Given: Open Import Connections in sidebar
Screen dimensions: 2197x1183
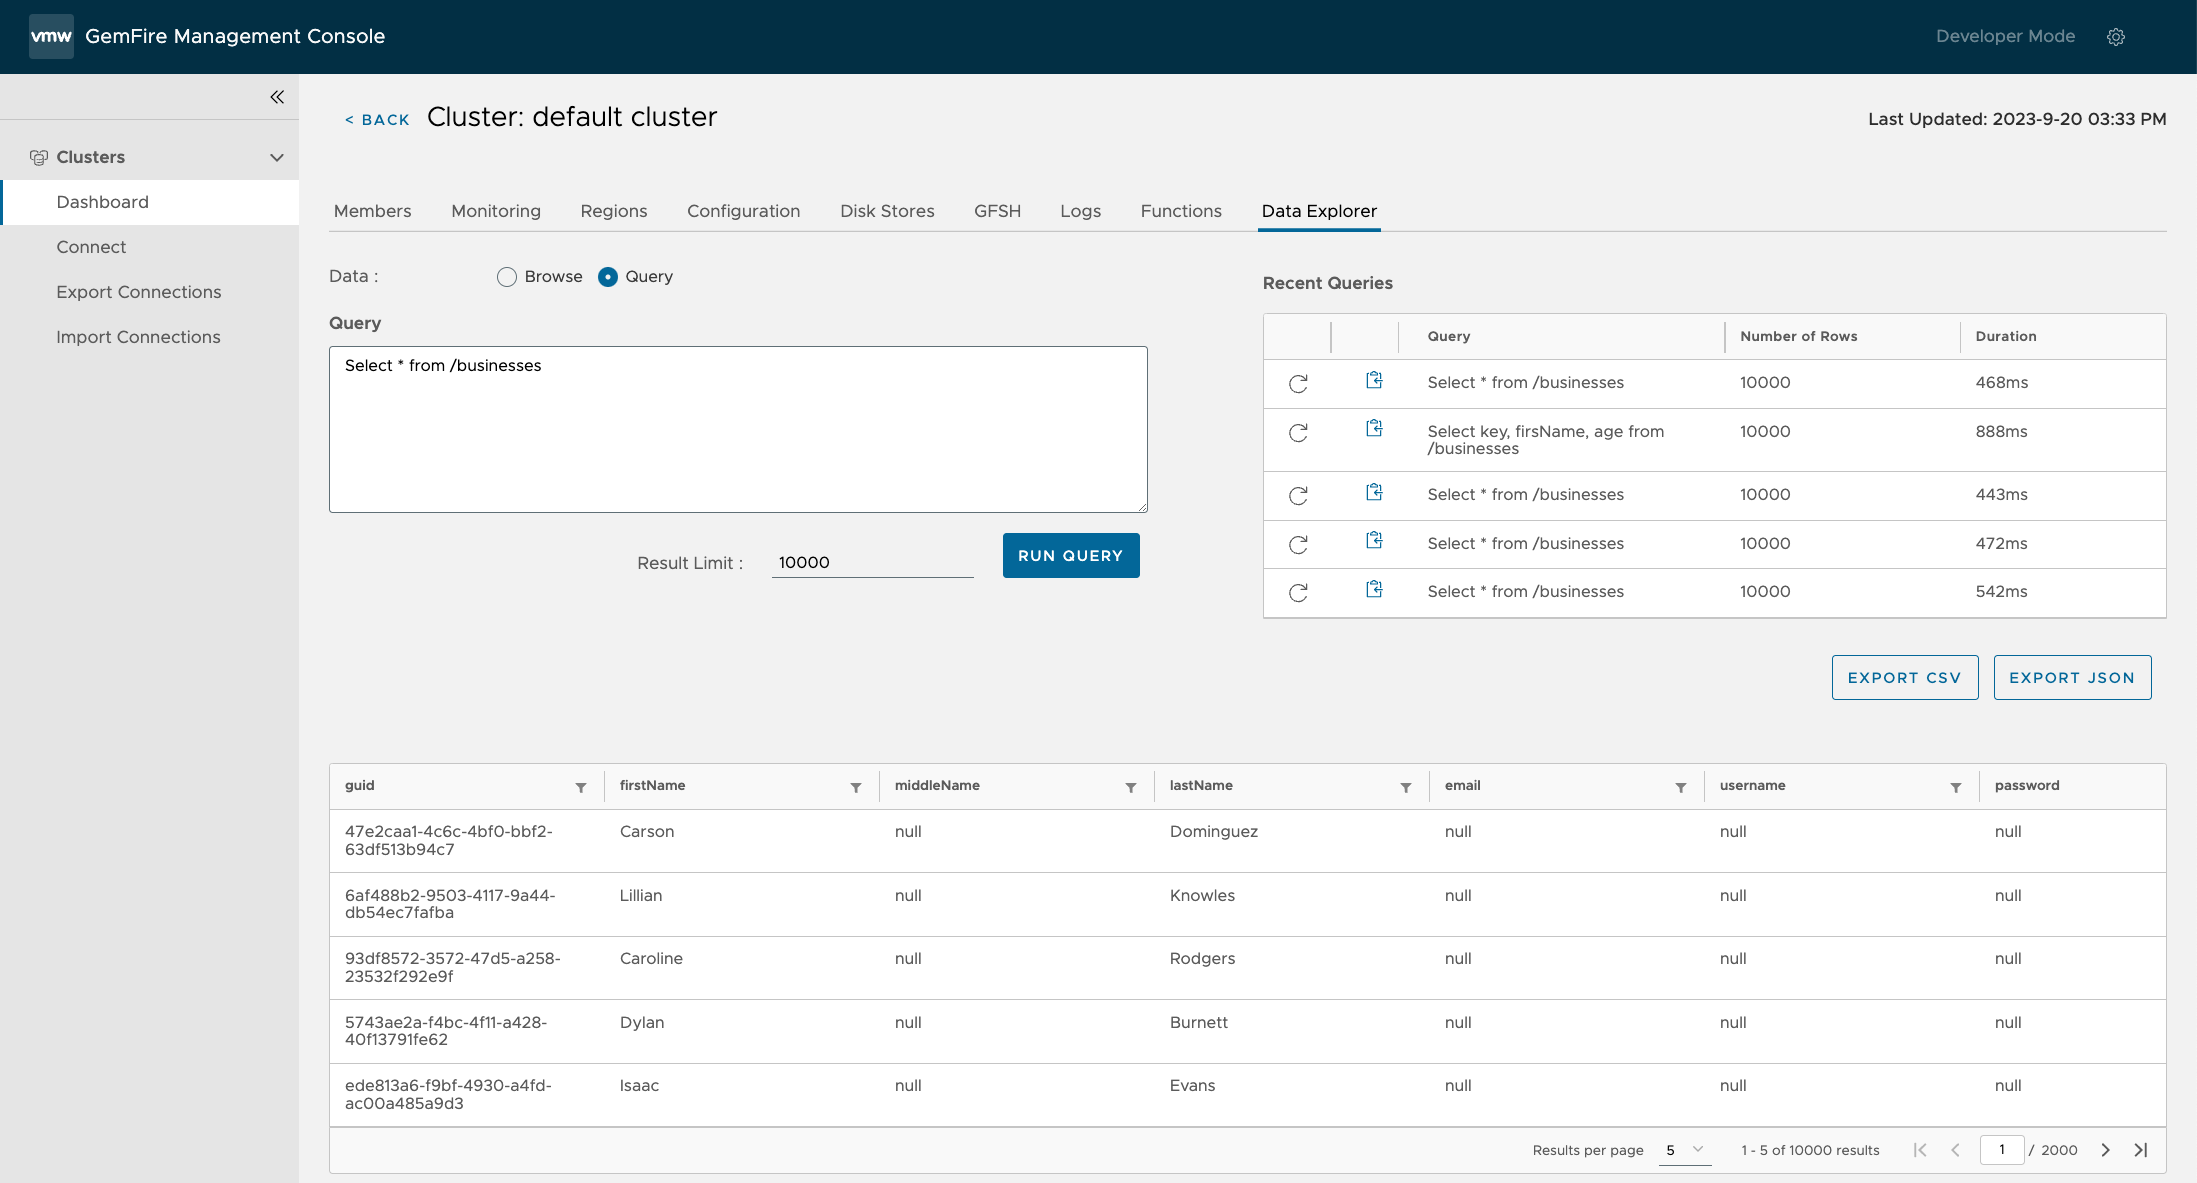Looking at the screenshot, I should click(150, 337).
